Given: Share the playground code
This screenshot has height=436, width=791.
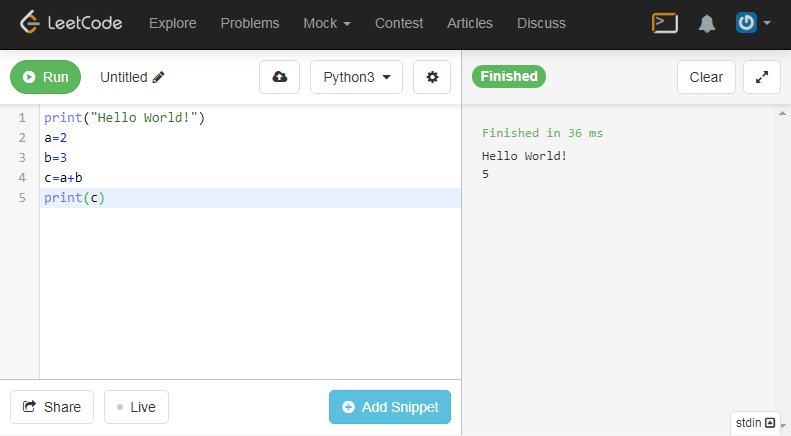Looking at the screenshot, I should [52, 407].
